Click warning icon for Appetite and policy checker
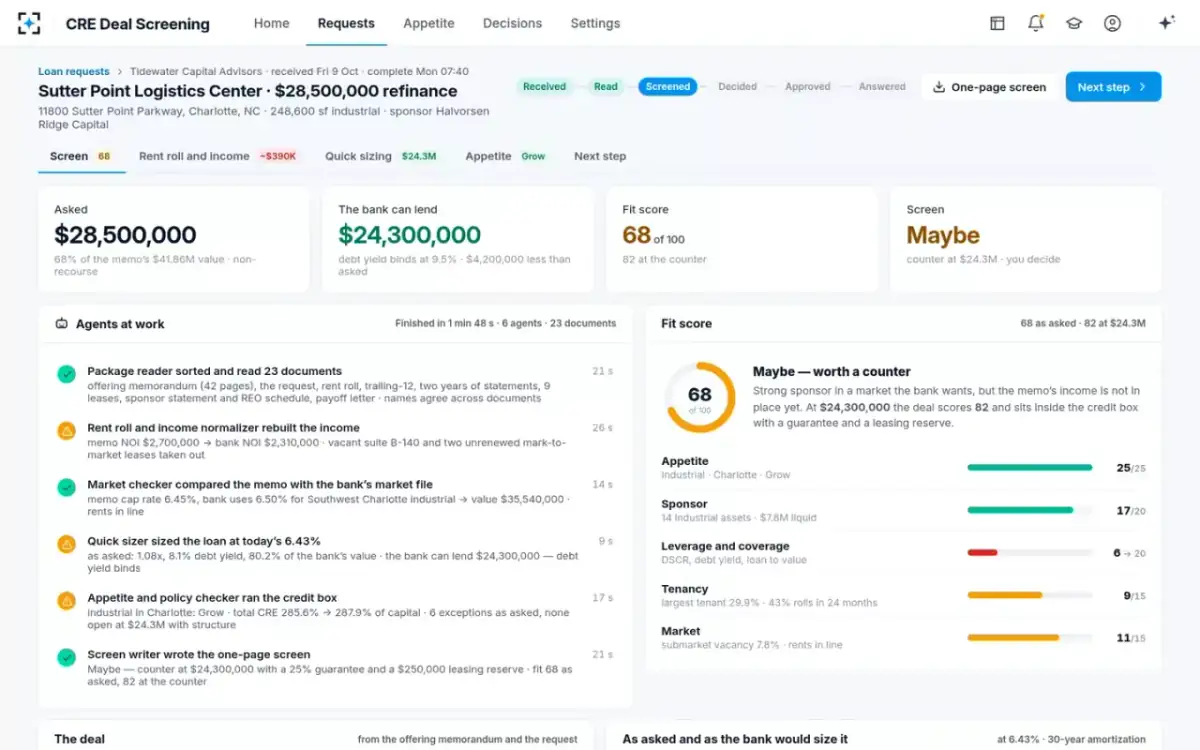The image size is (1200, 750). pyautogui.click(x=67, y=601)
